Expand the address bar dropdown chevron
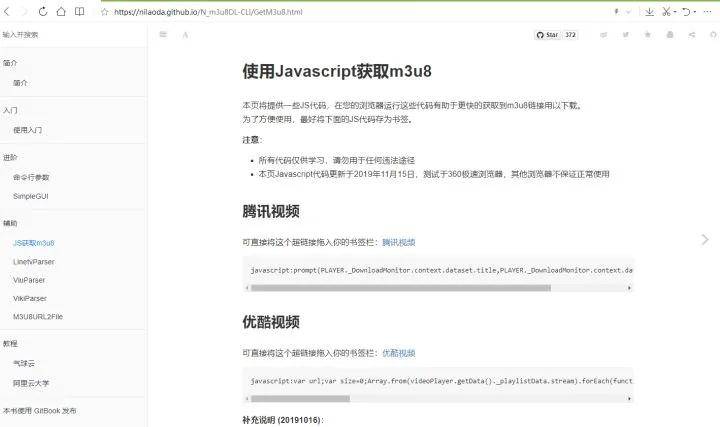The width and height of the screenshot is (720, 427). (628, 12)
